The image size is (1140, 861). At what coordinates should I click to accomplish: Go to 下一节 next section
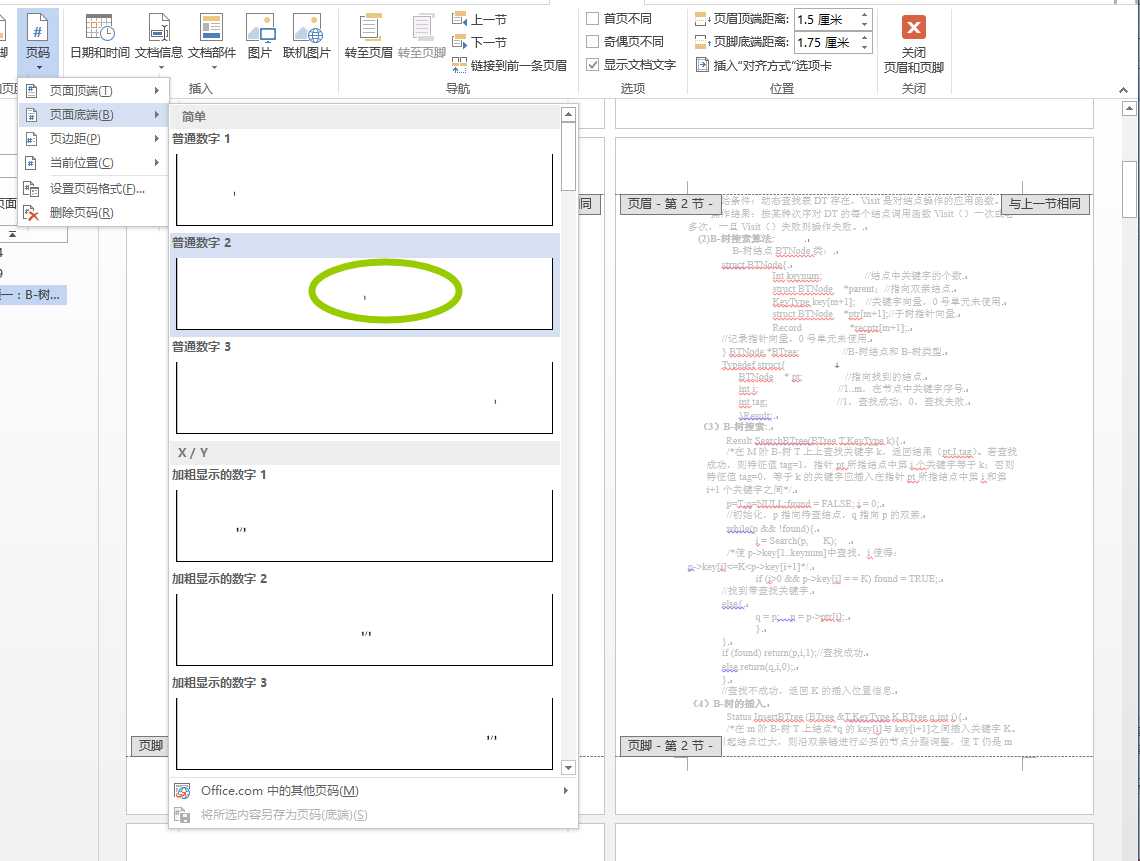click(479, 42)
